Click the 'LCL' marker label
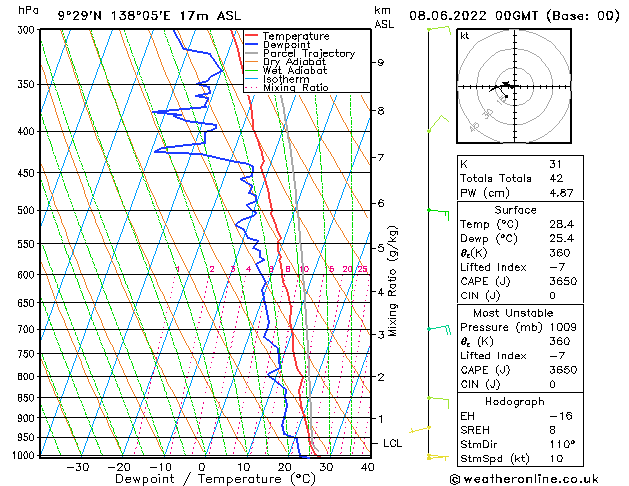 (x=392, y=443)
